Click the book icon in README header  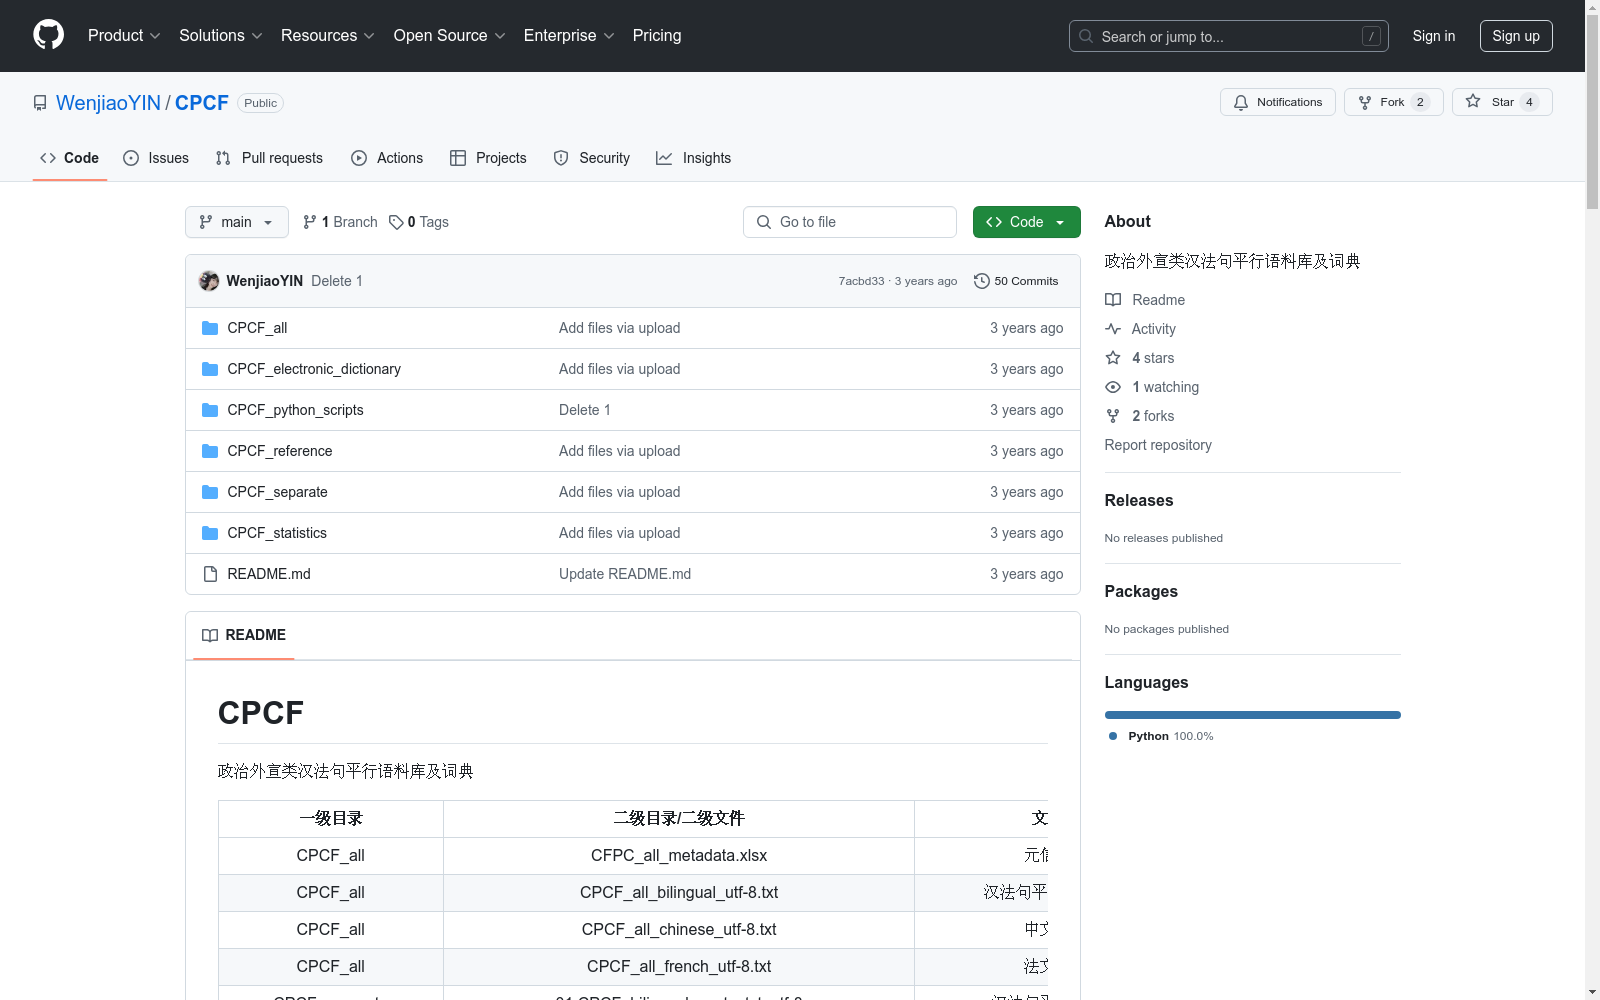tap(210, 635)
